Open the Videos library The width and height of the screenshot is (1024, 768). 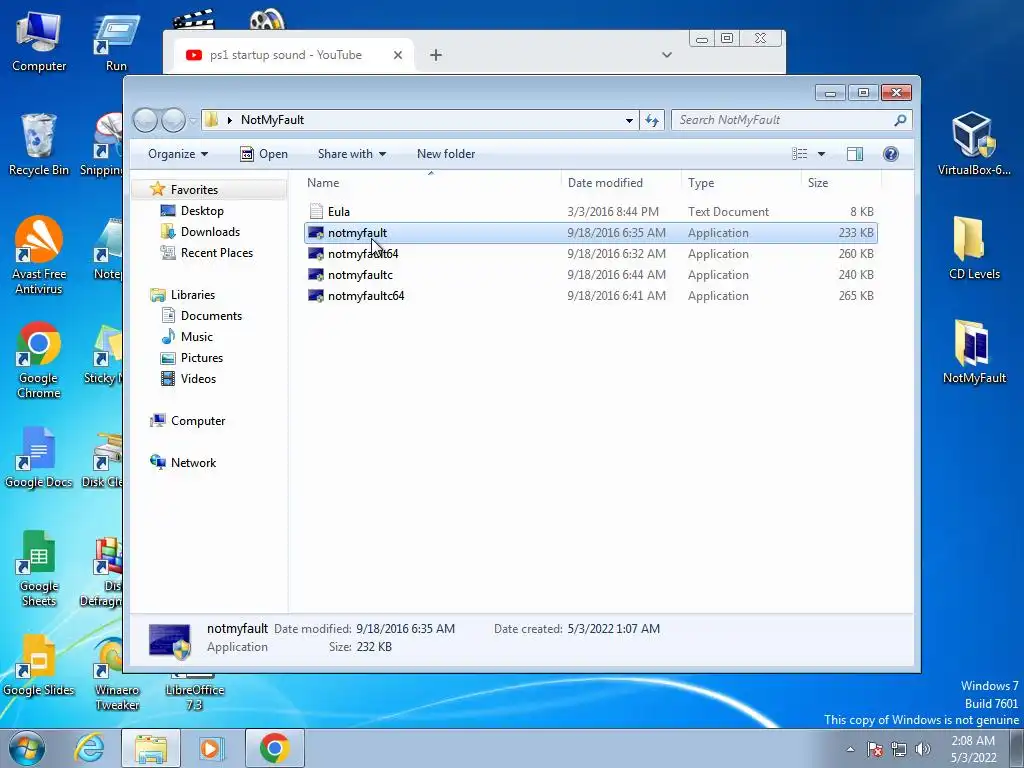pyautogui.click(x=189, y=378)
